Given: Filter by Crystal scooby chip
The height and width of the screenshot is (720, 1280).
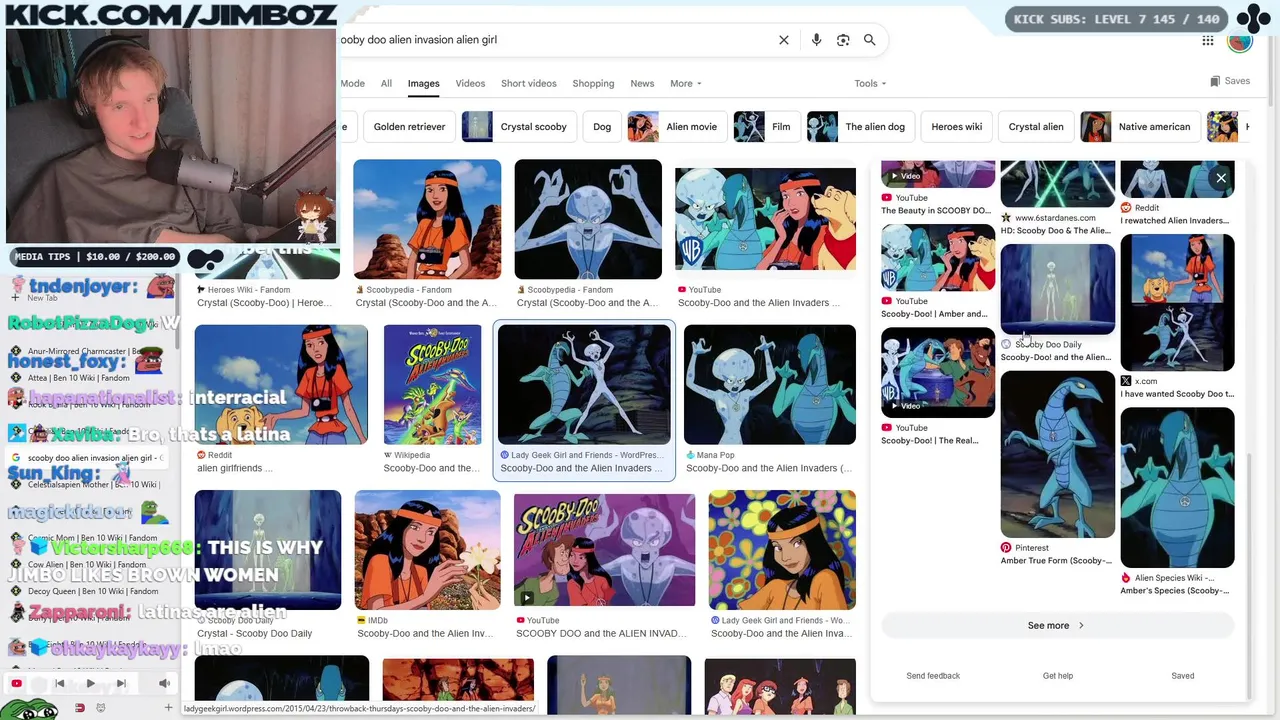Looking at the screenshot, I should pos(518,127).
